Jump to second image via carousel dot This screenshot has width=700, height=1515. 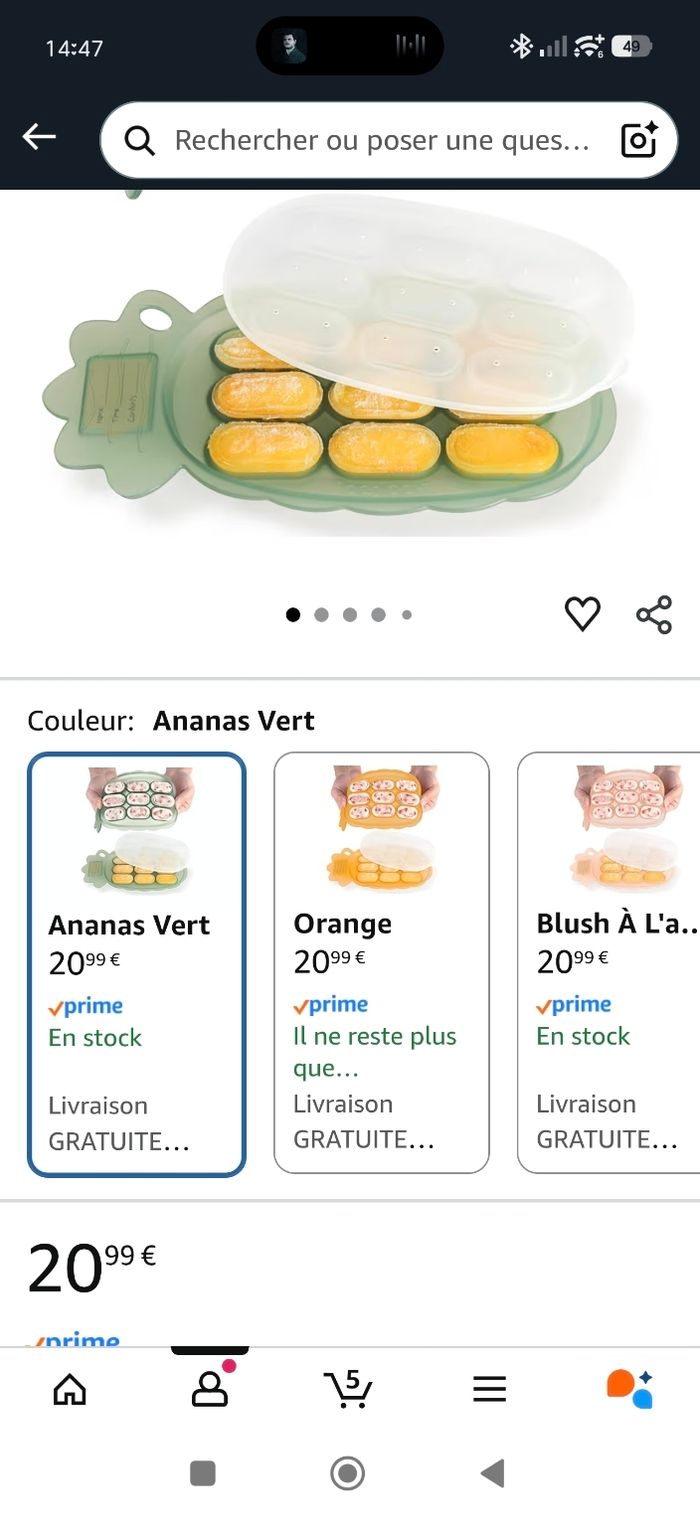[321, 614]
